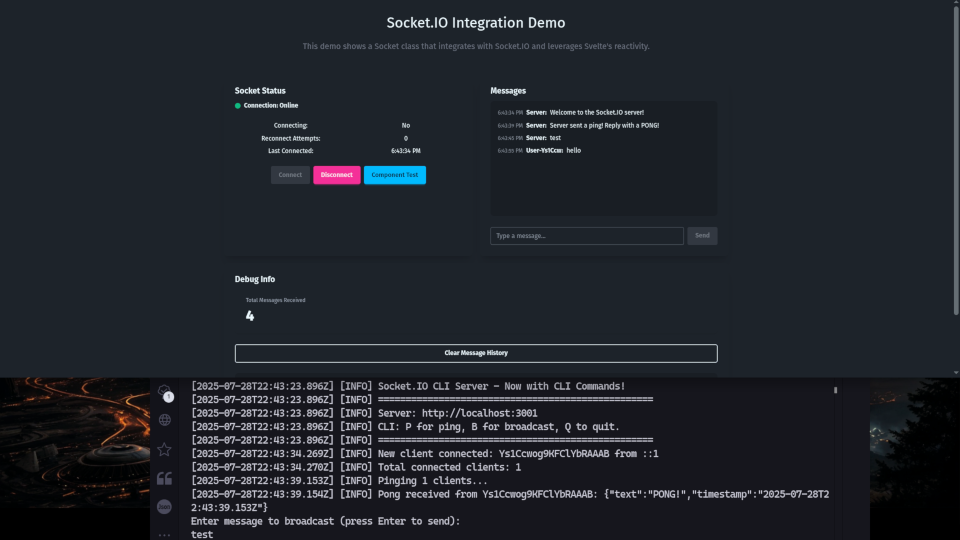Select the 'Welcome to the Socket.IO server!' message
The height and width of the screenshot is (540, 960).
tap(571, 113)
